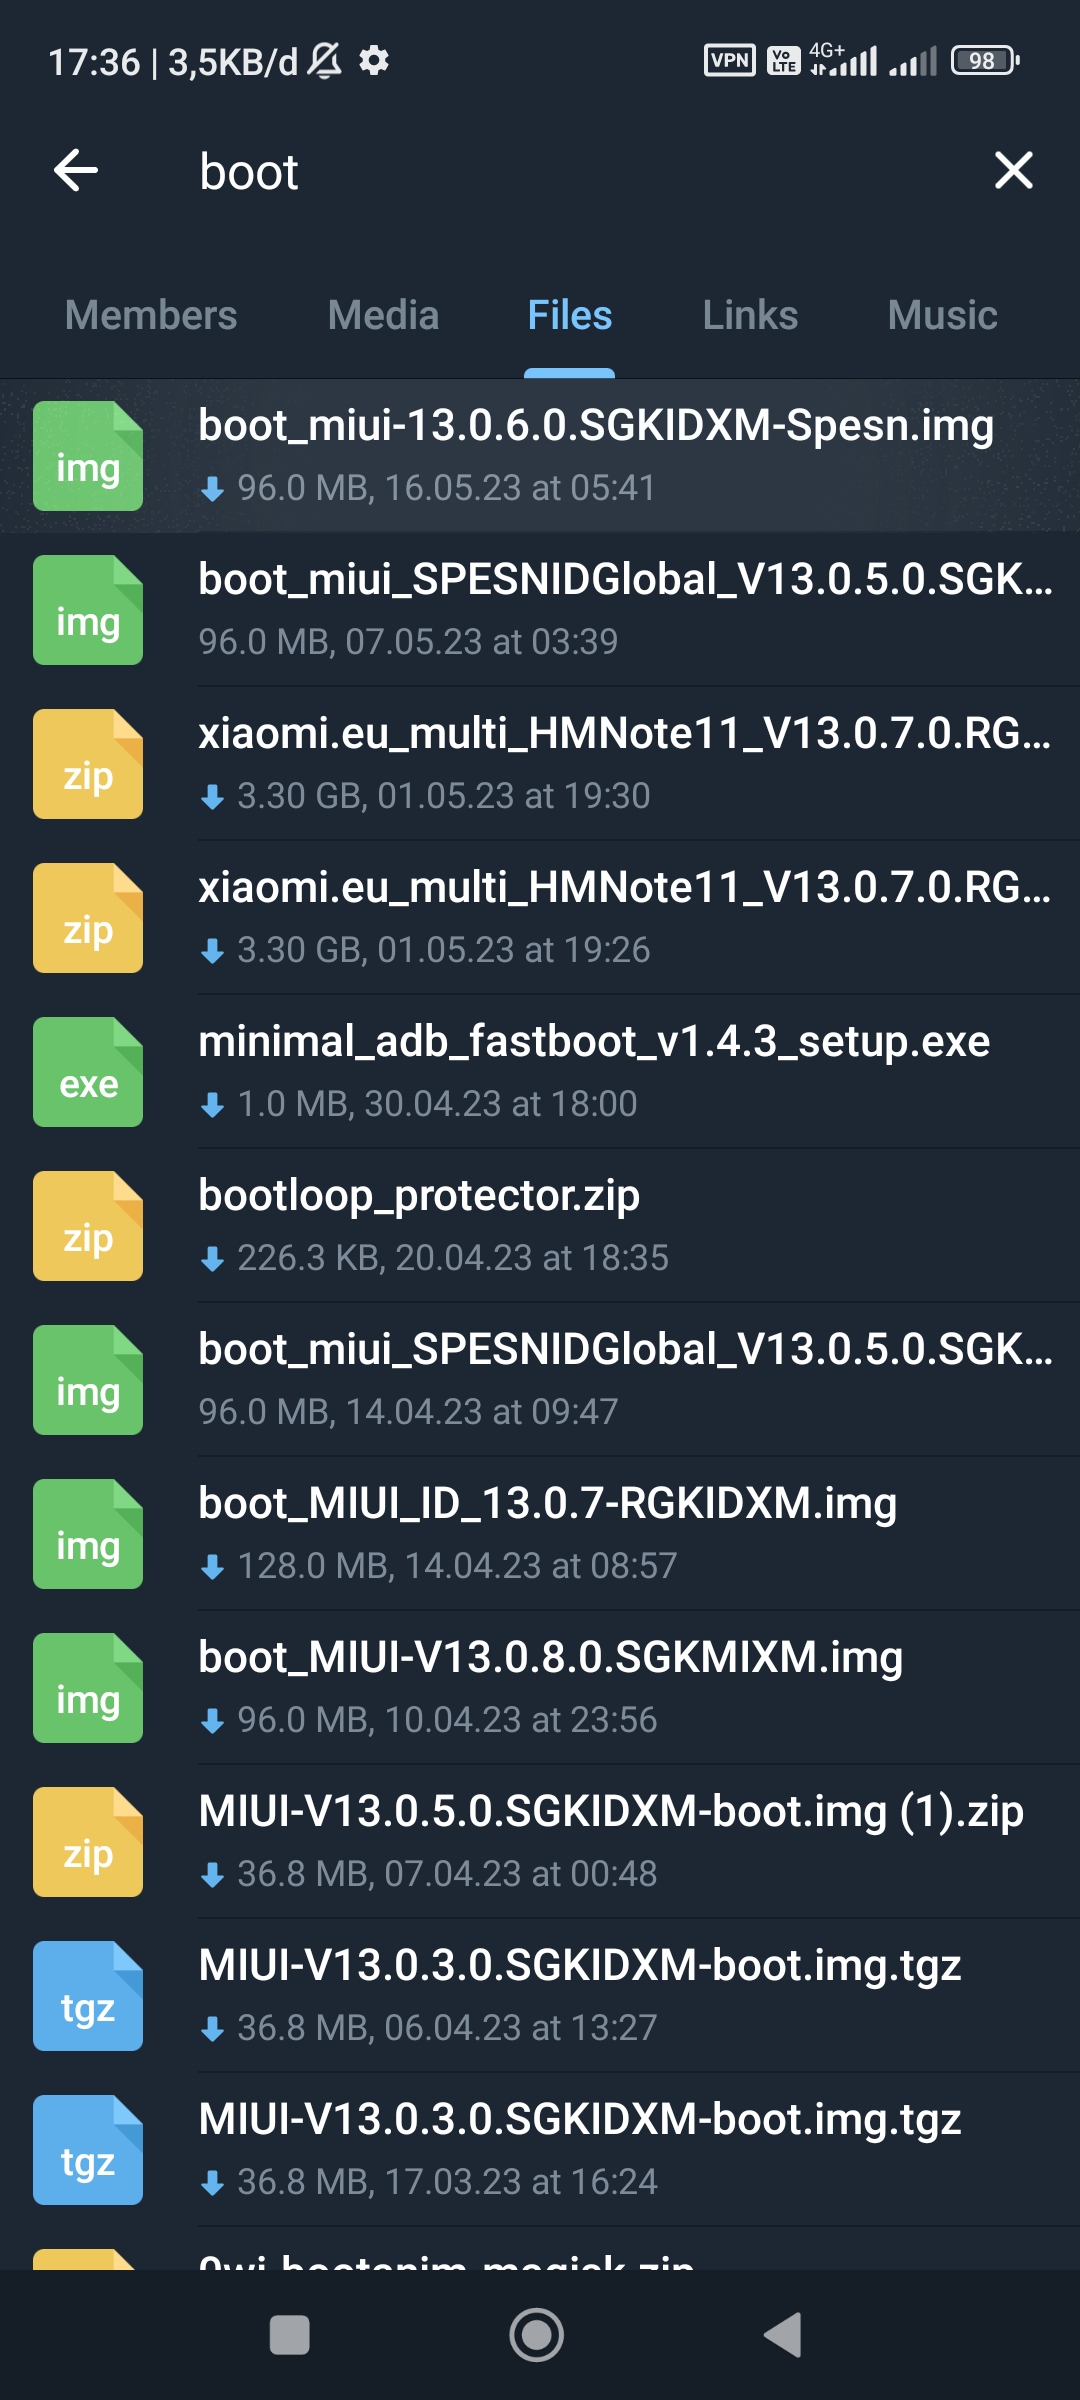1080x2400 pixels.
Task: Go back using the arrow beside the search field
Action: tap(76, 170)
